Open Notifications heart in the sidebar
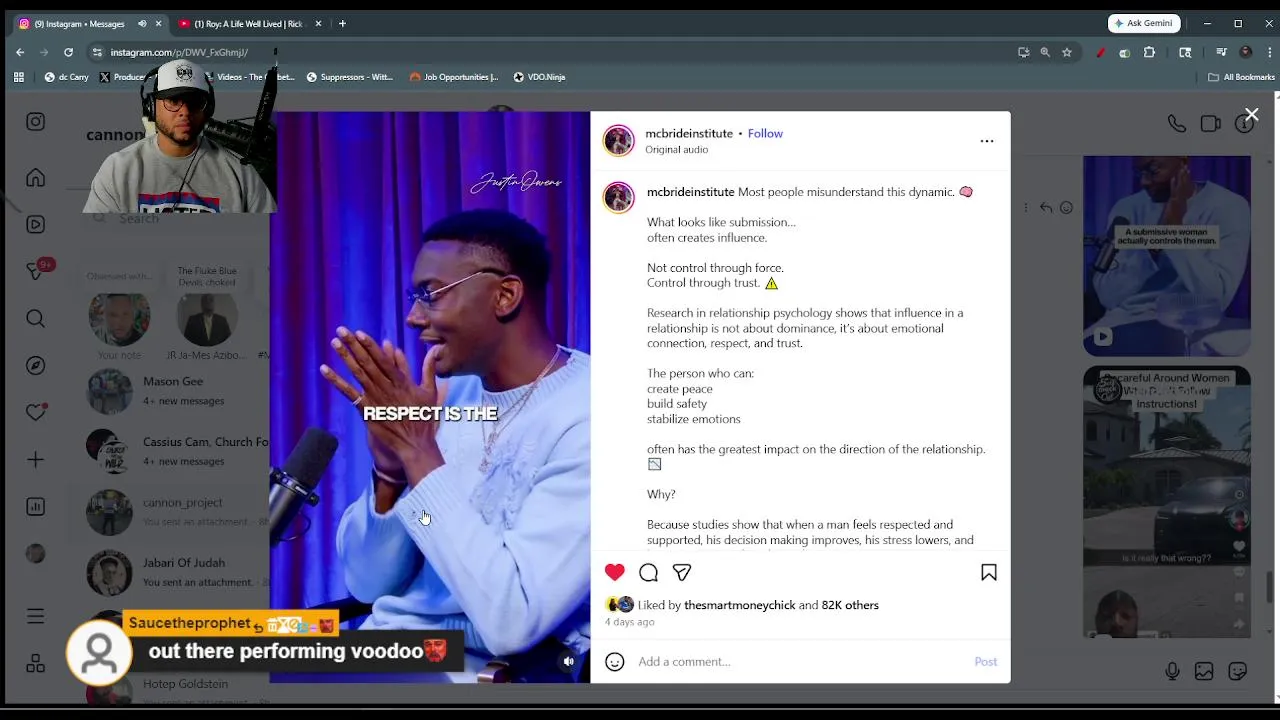Image resolution: width=1280 pixels, height=720 pixels. pyautogui.click(x=36, y=412)
